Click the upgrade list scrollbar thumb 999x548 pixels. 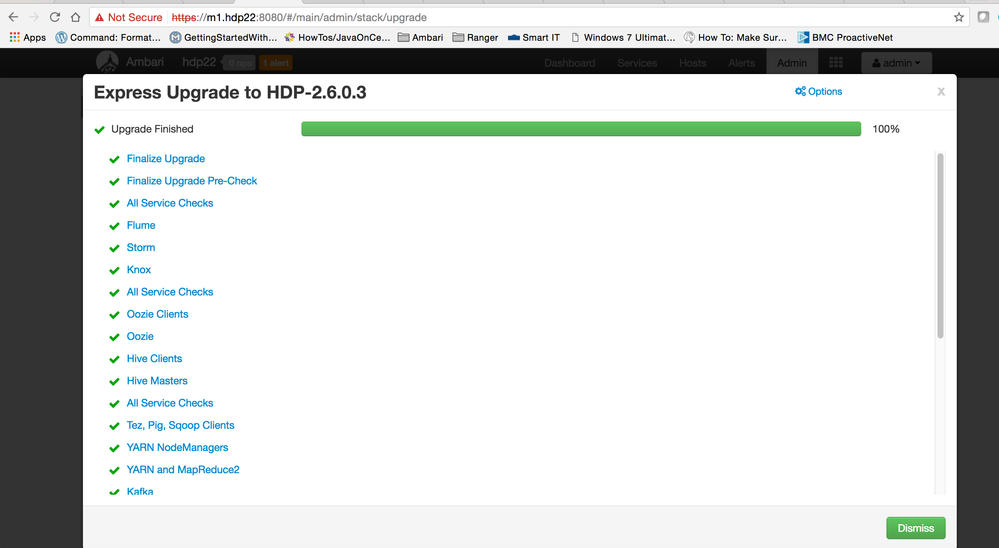pyautogui.click(x=940, y=246)
